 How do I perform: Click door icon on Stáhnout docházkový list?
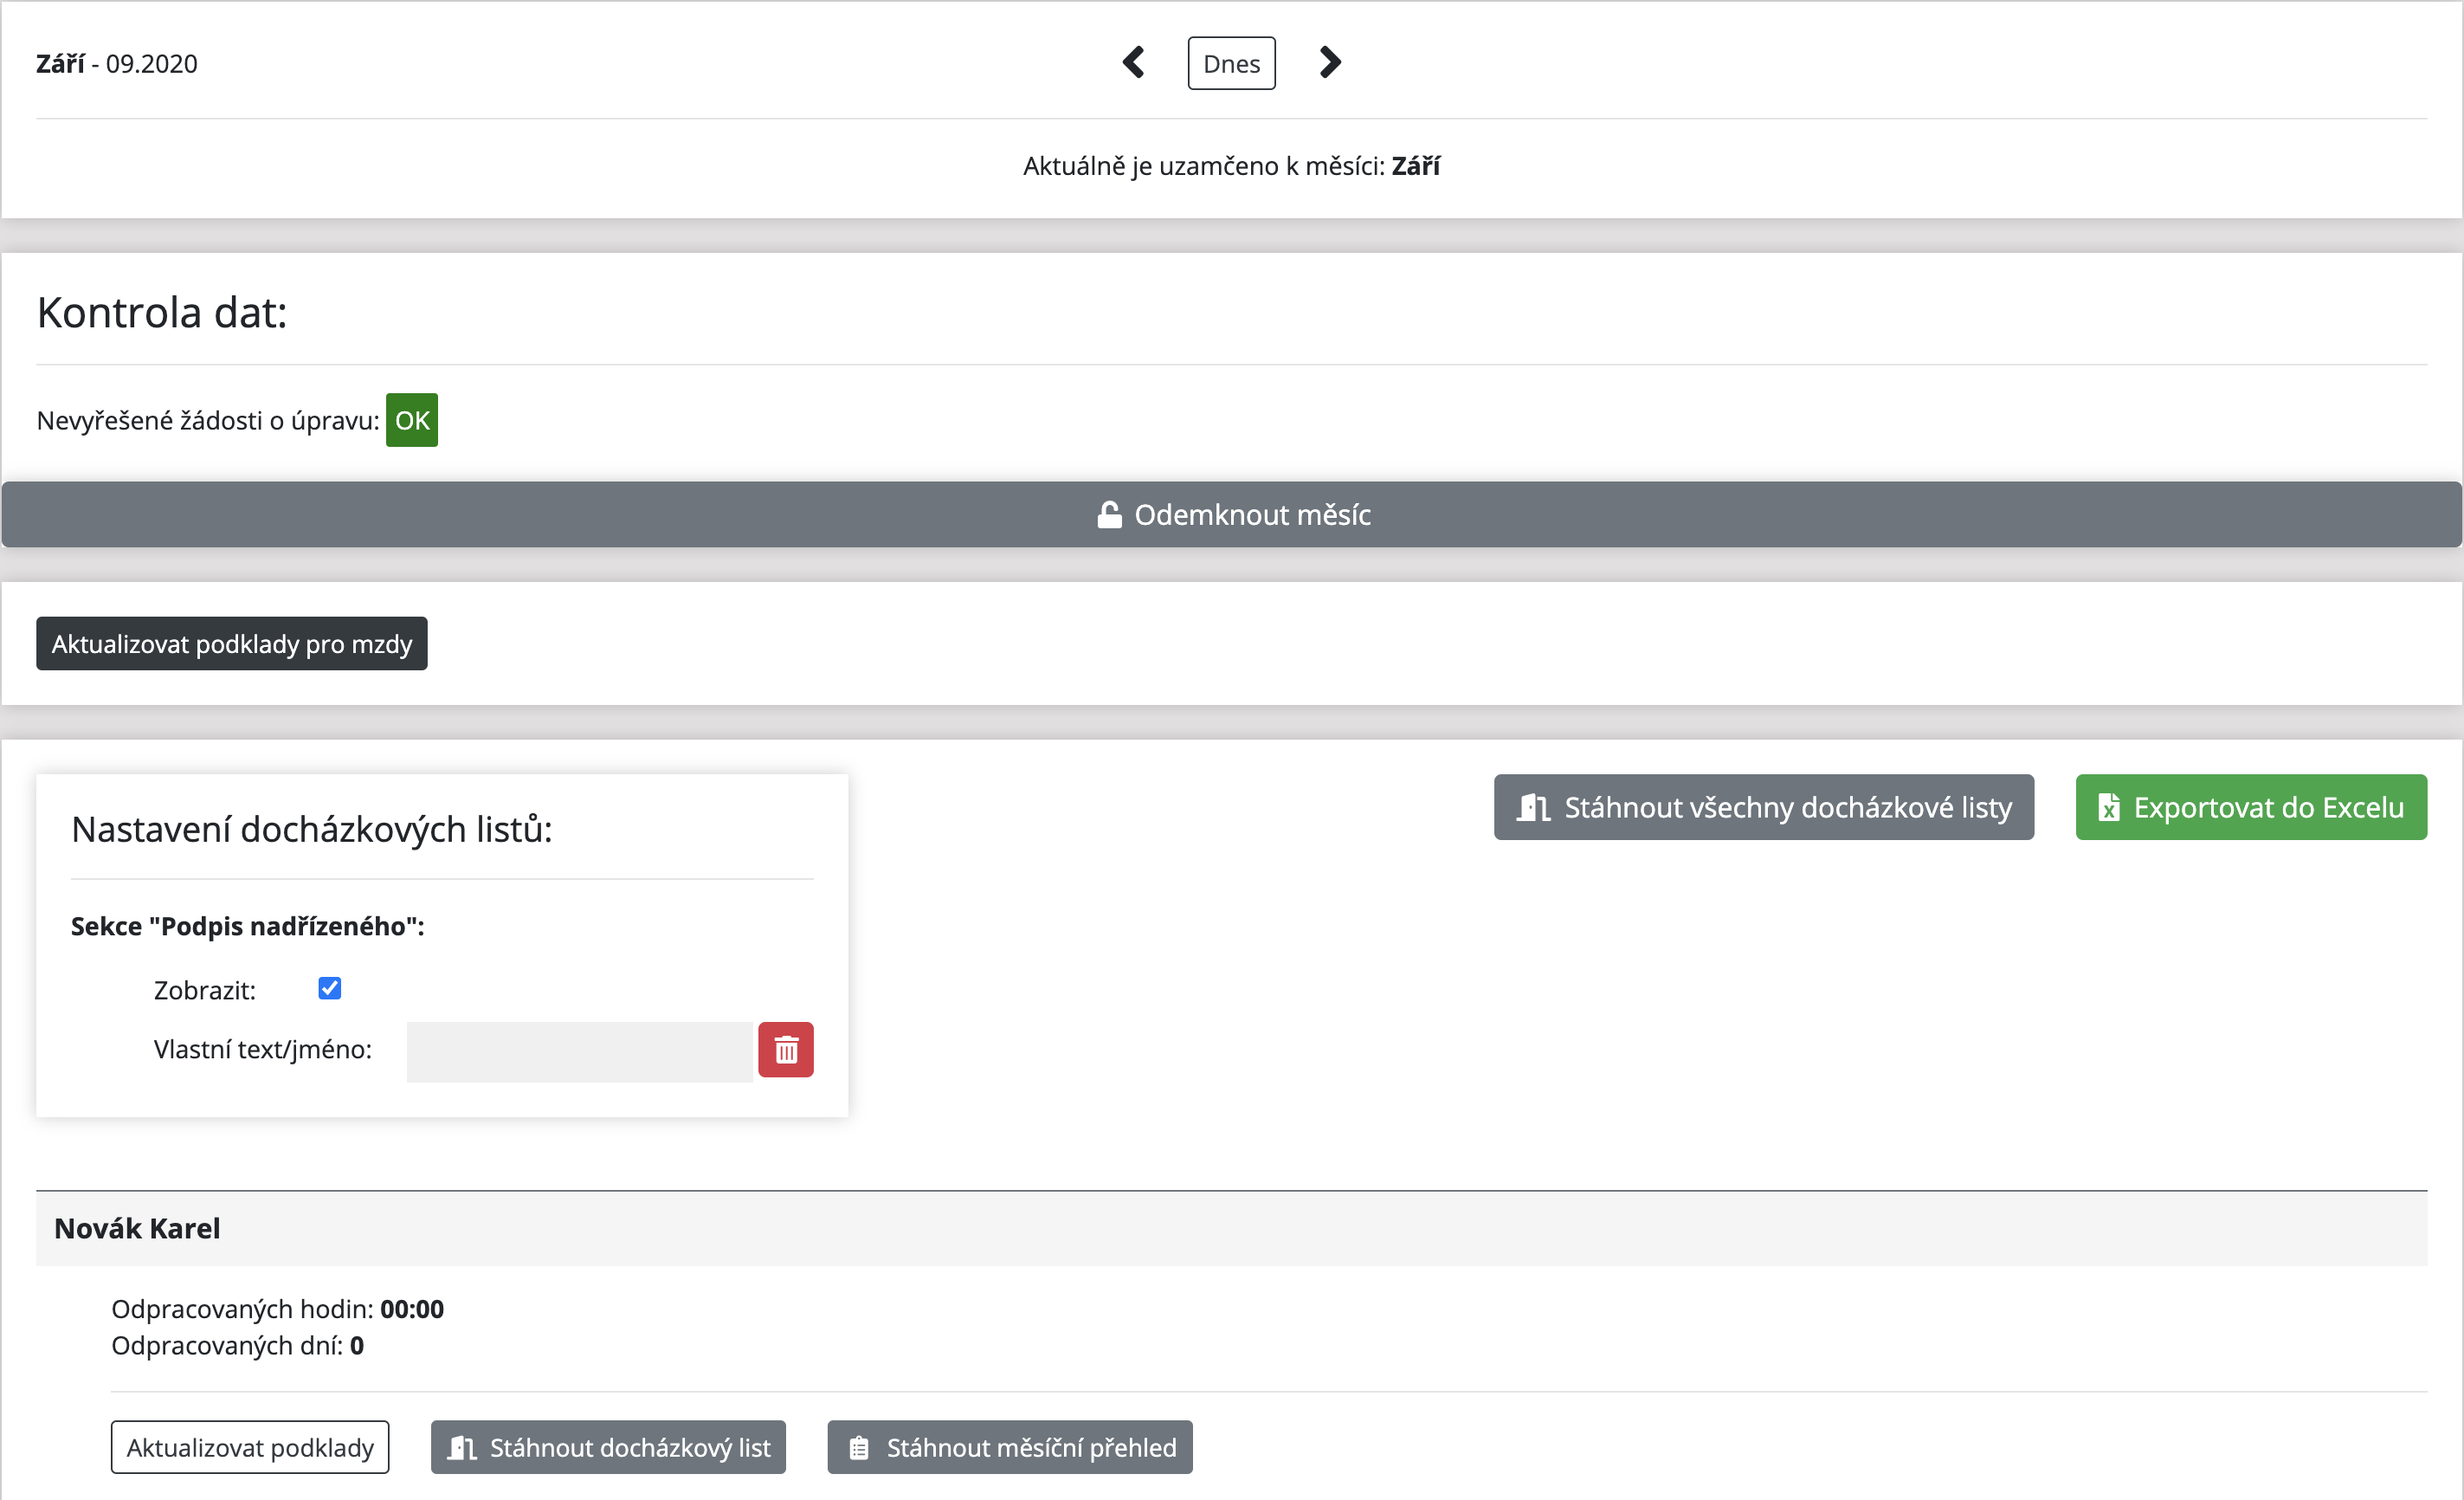pos(461,1448)
